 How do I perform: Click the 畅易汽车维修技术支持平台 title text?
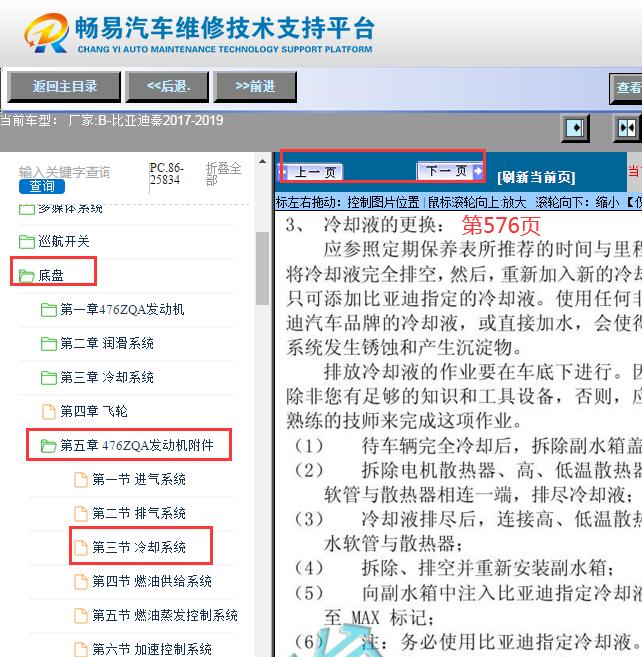pos(224,28)
